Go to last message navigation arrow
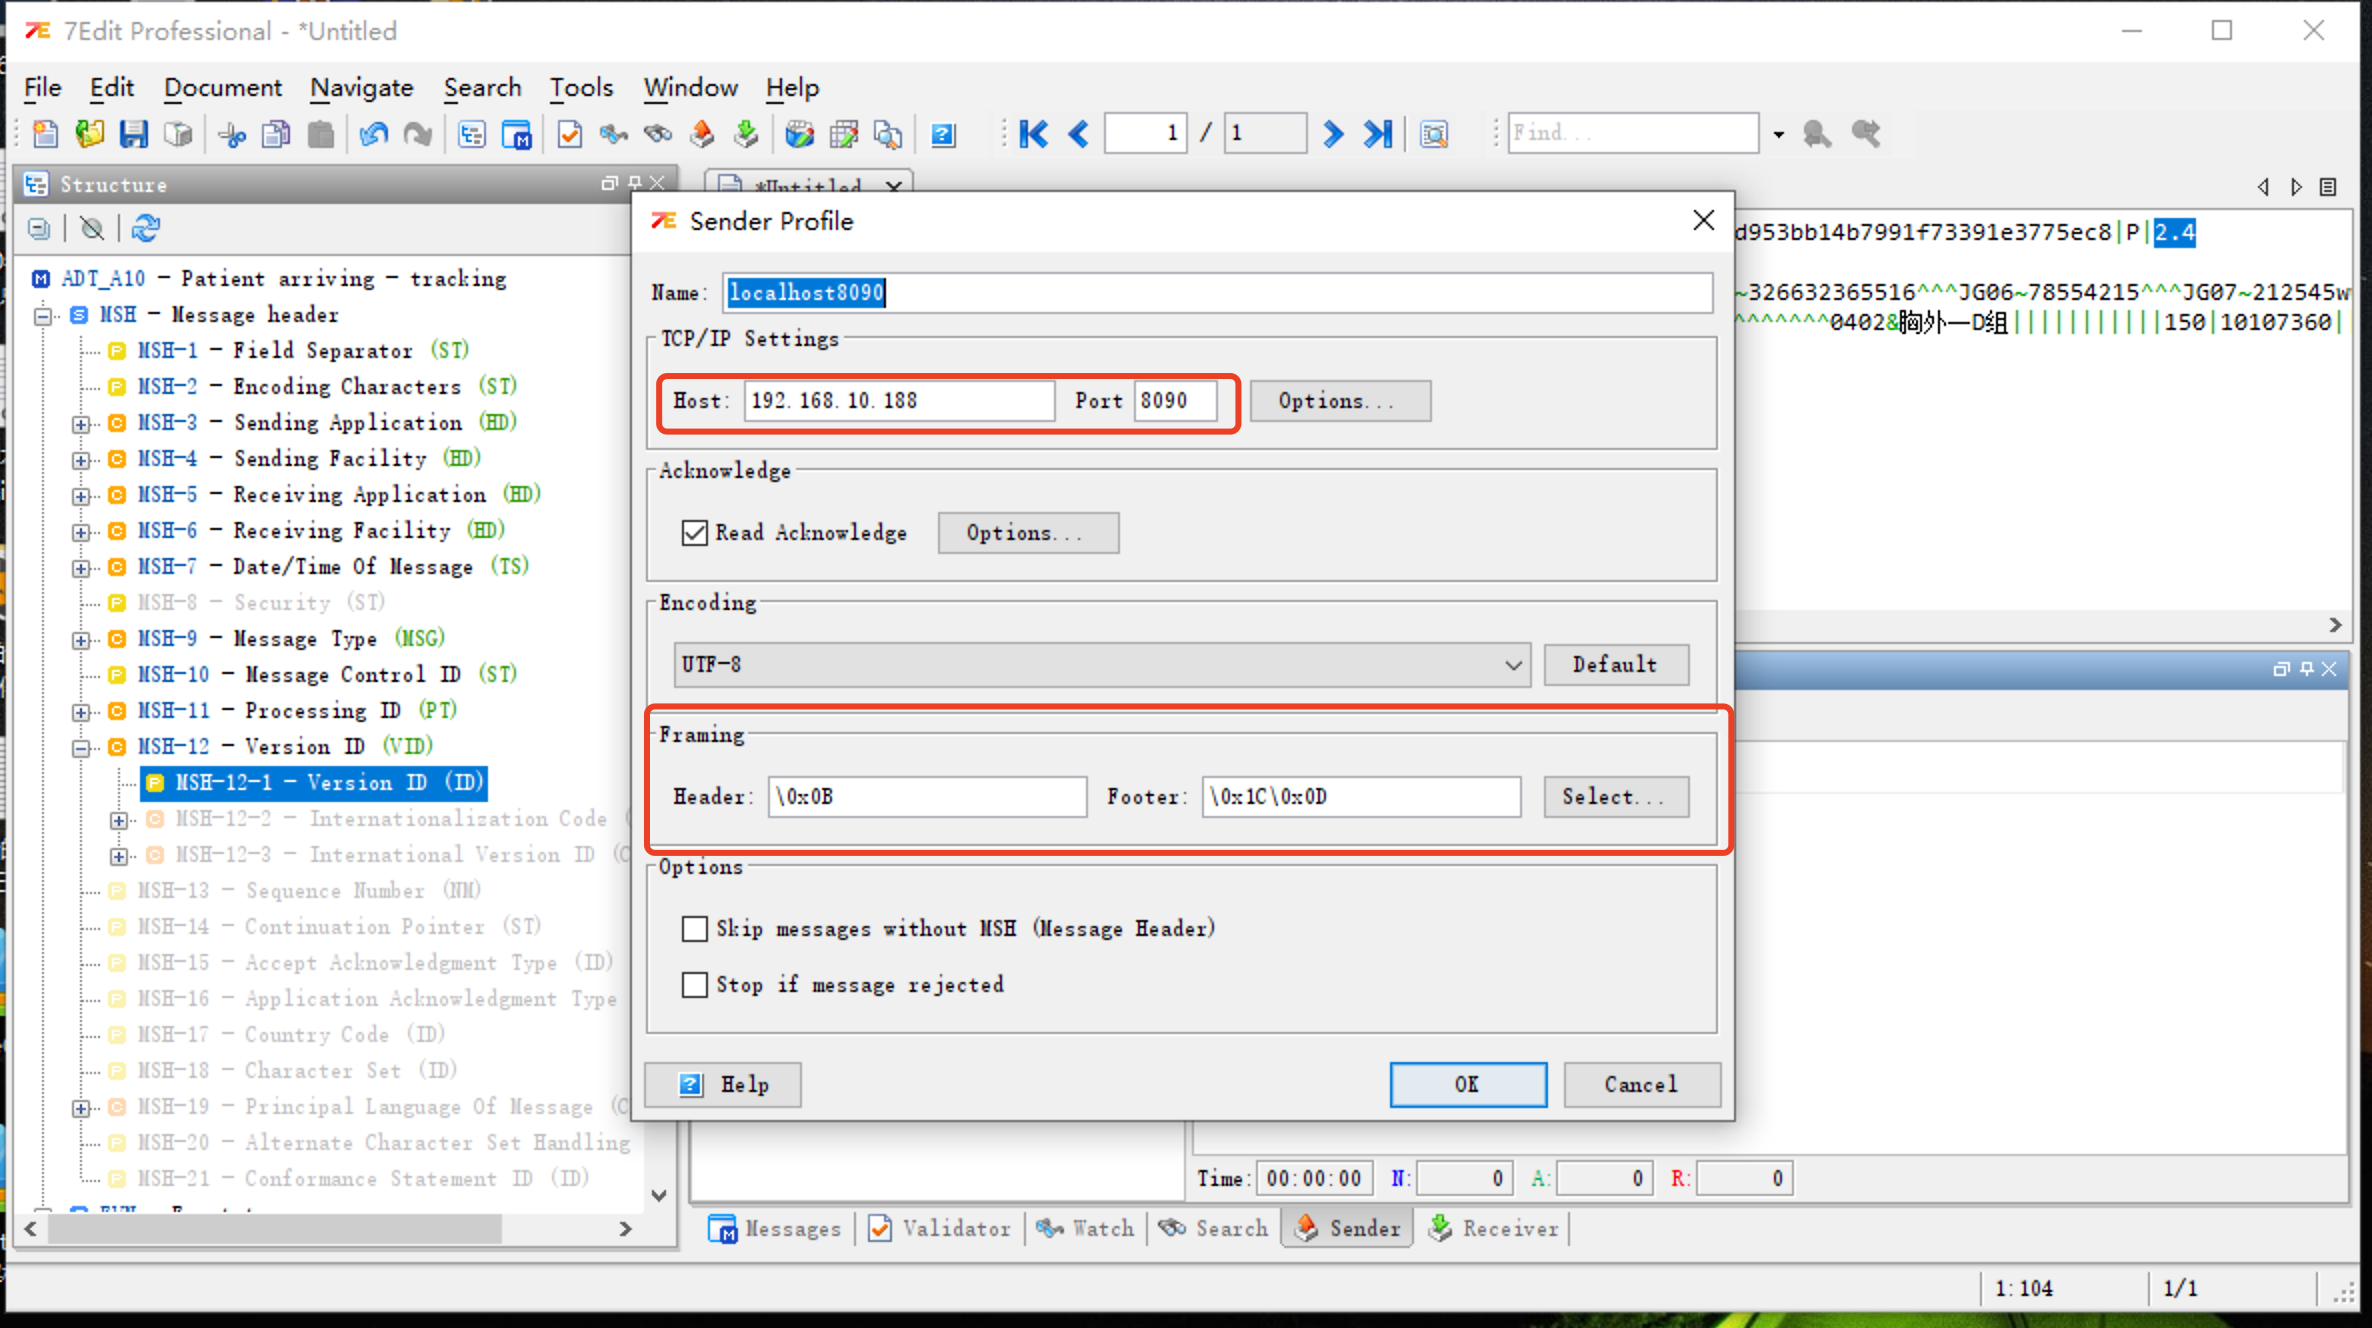 [x=1378, y=134]
